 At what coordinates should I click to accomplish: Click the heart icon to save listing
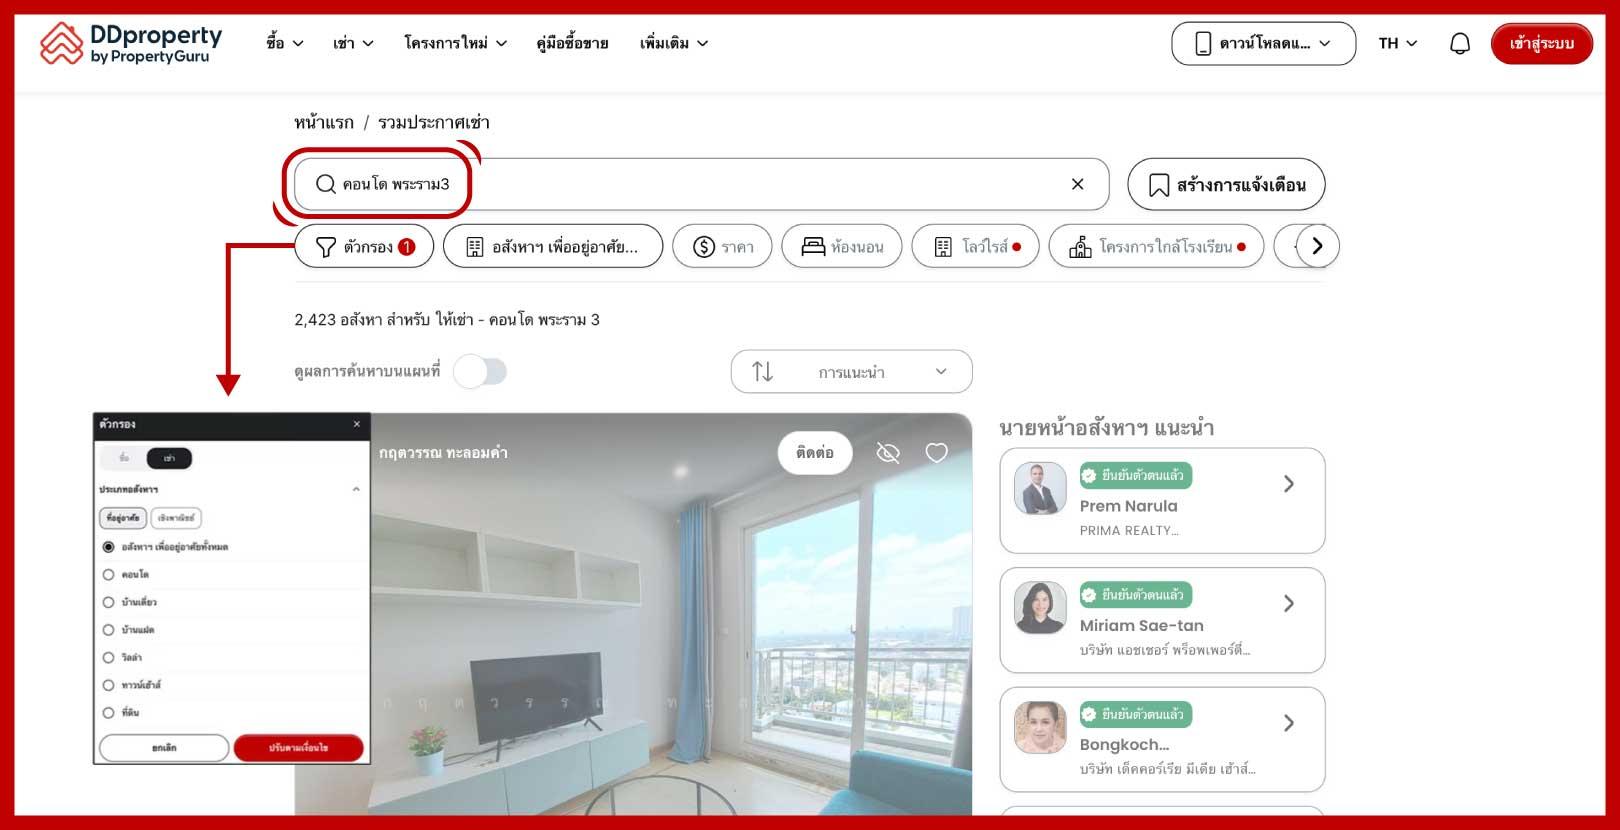tap(936, 453)
